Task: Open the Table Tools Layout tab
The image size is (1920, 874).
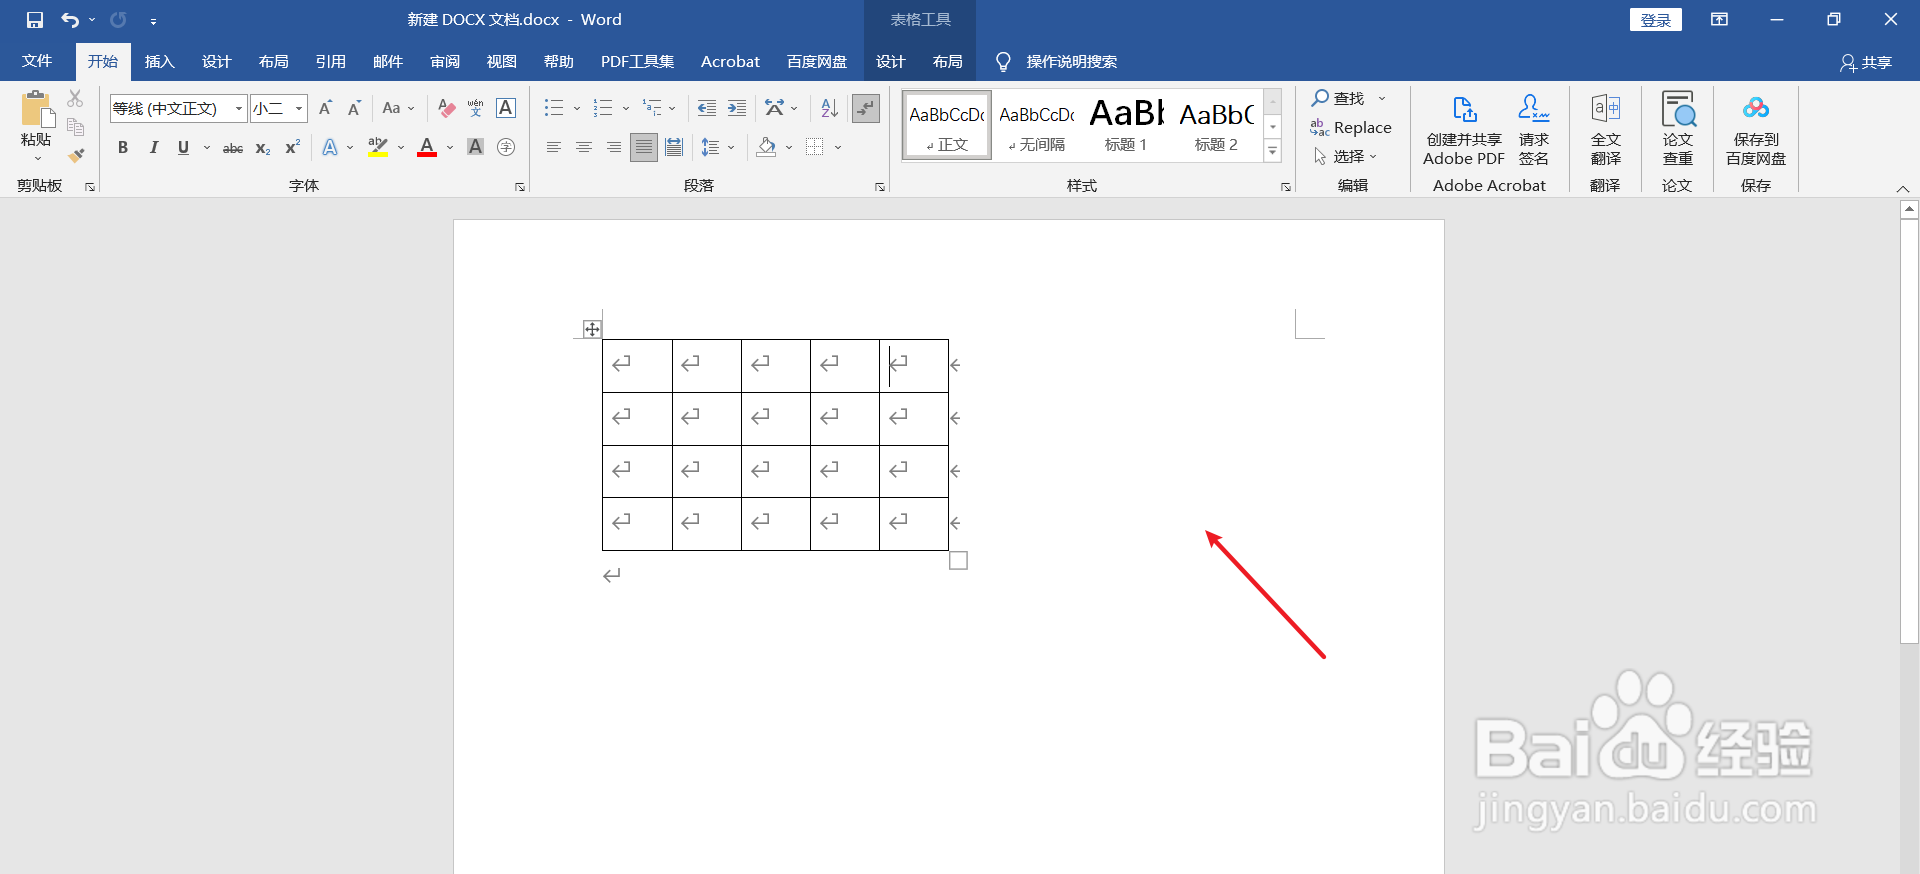Action: click(948, 62)
